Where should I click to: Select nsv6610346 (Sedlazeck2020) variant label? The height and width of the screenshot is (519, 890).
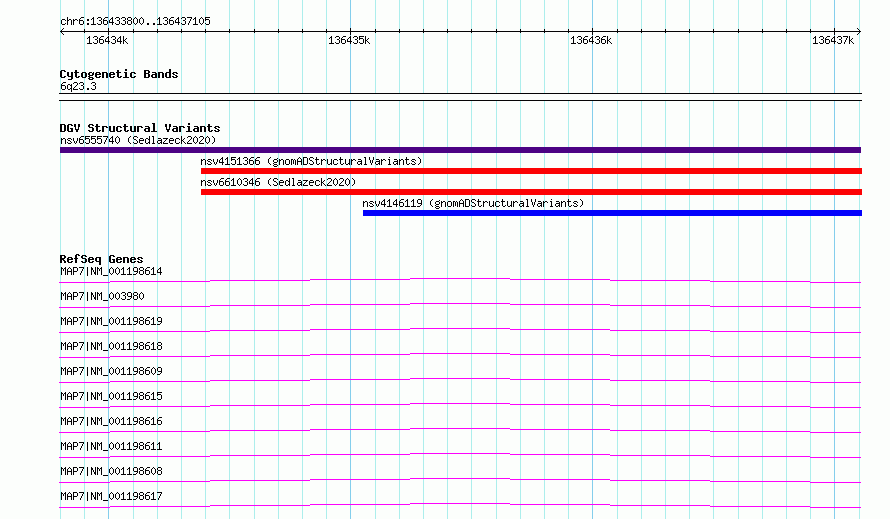pos(278,182)
